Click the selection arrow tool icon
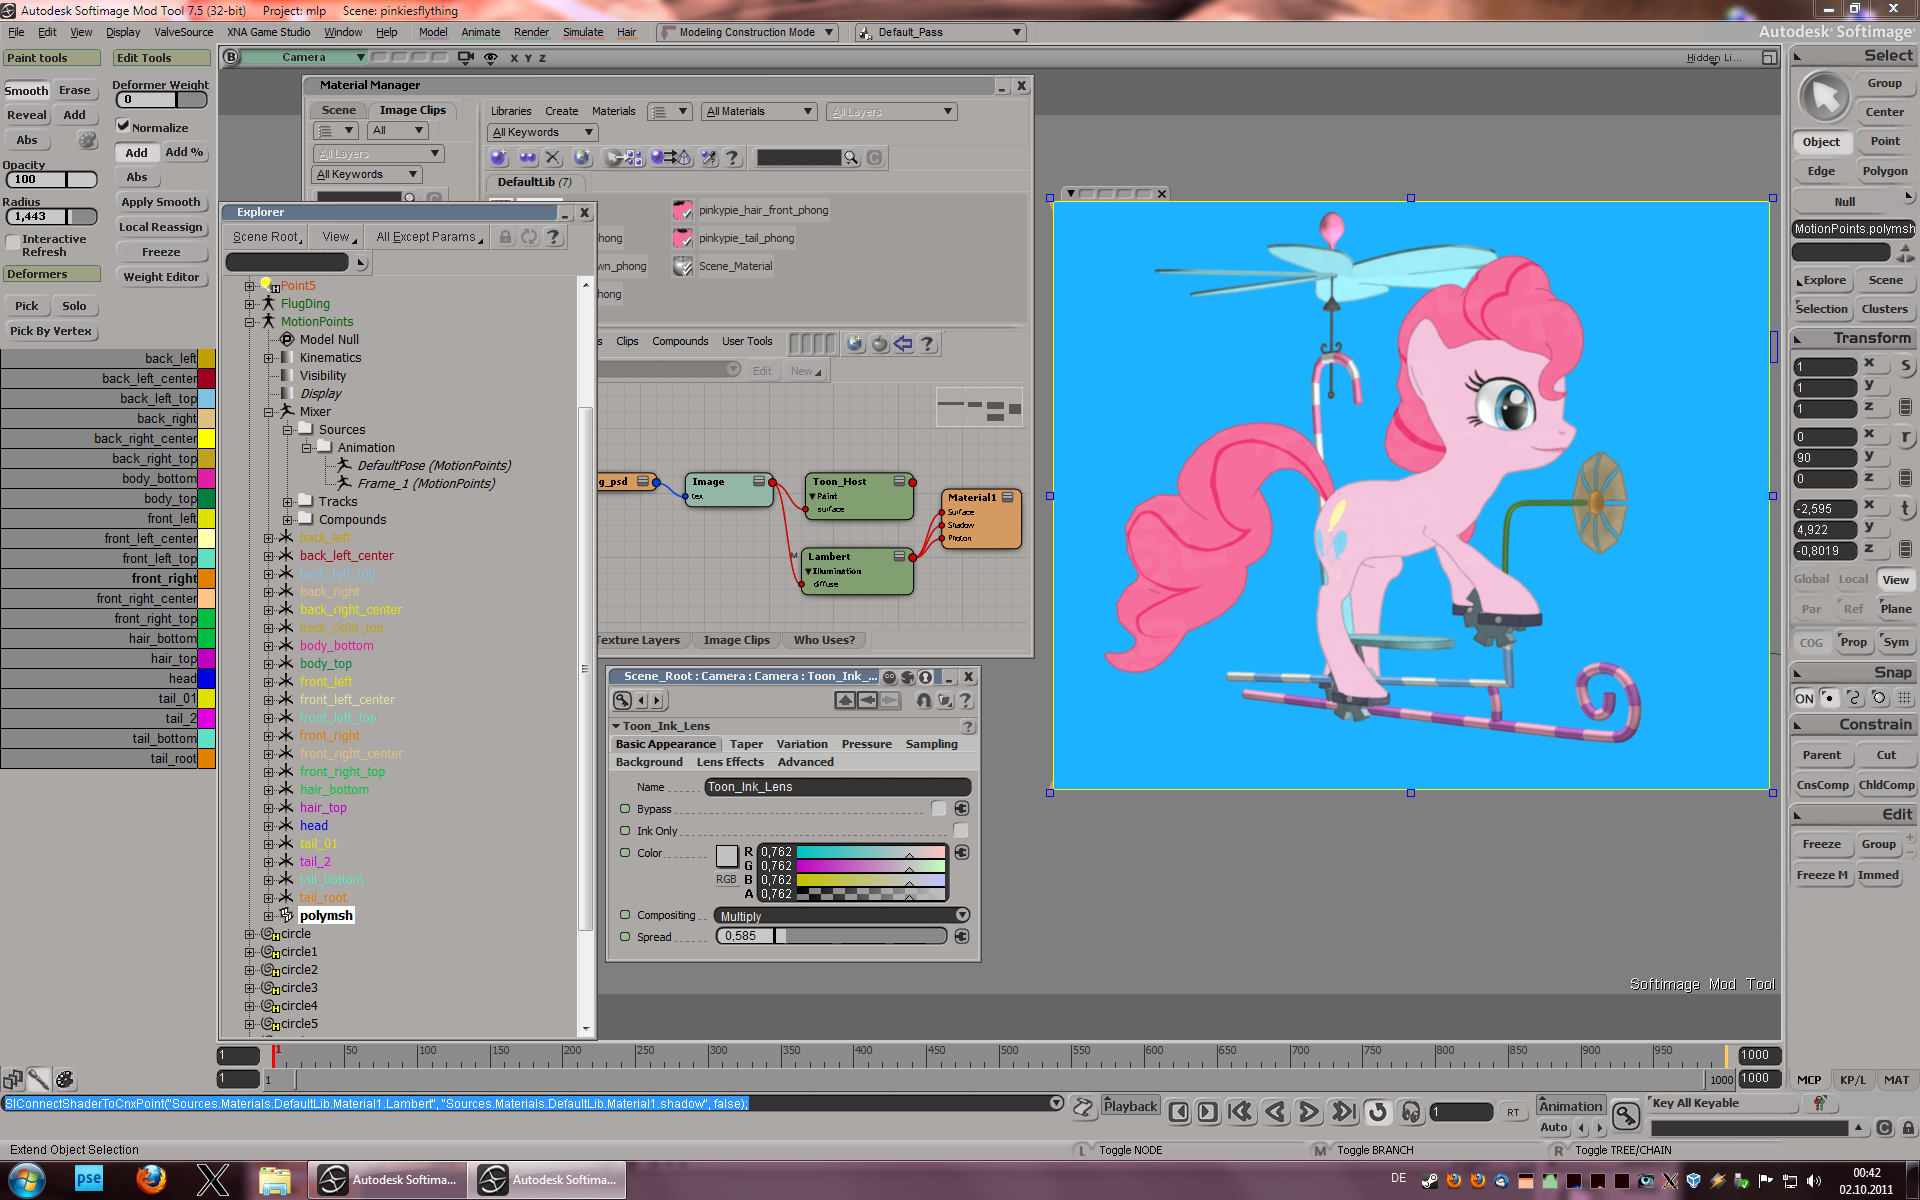Screen dimensions: 1920x1200 point(1825,98)
